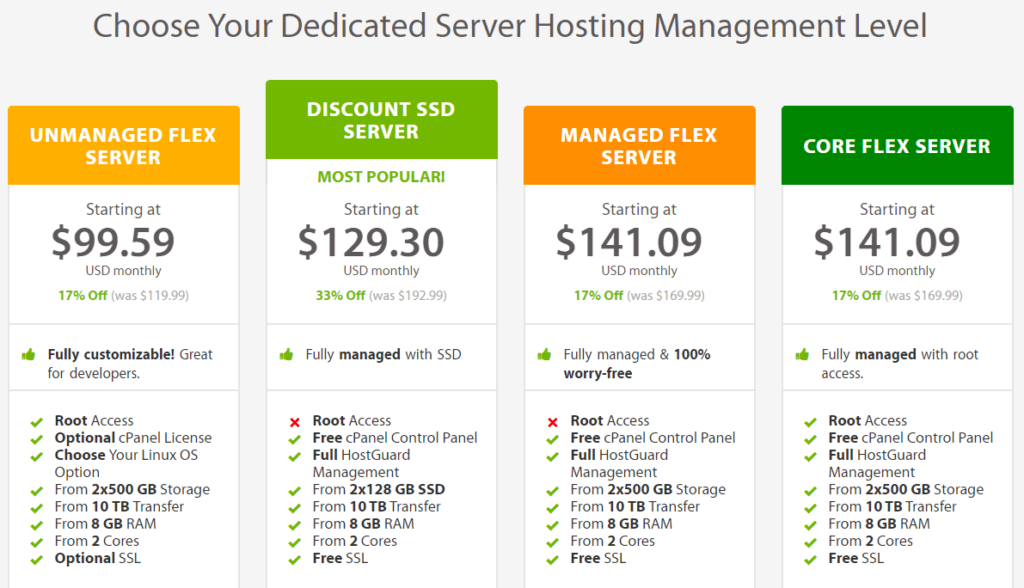
Task: Toggle the Free SSL checkmark under Managed Flex
Action: pos(552,558)
